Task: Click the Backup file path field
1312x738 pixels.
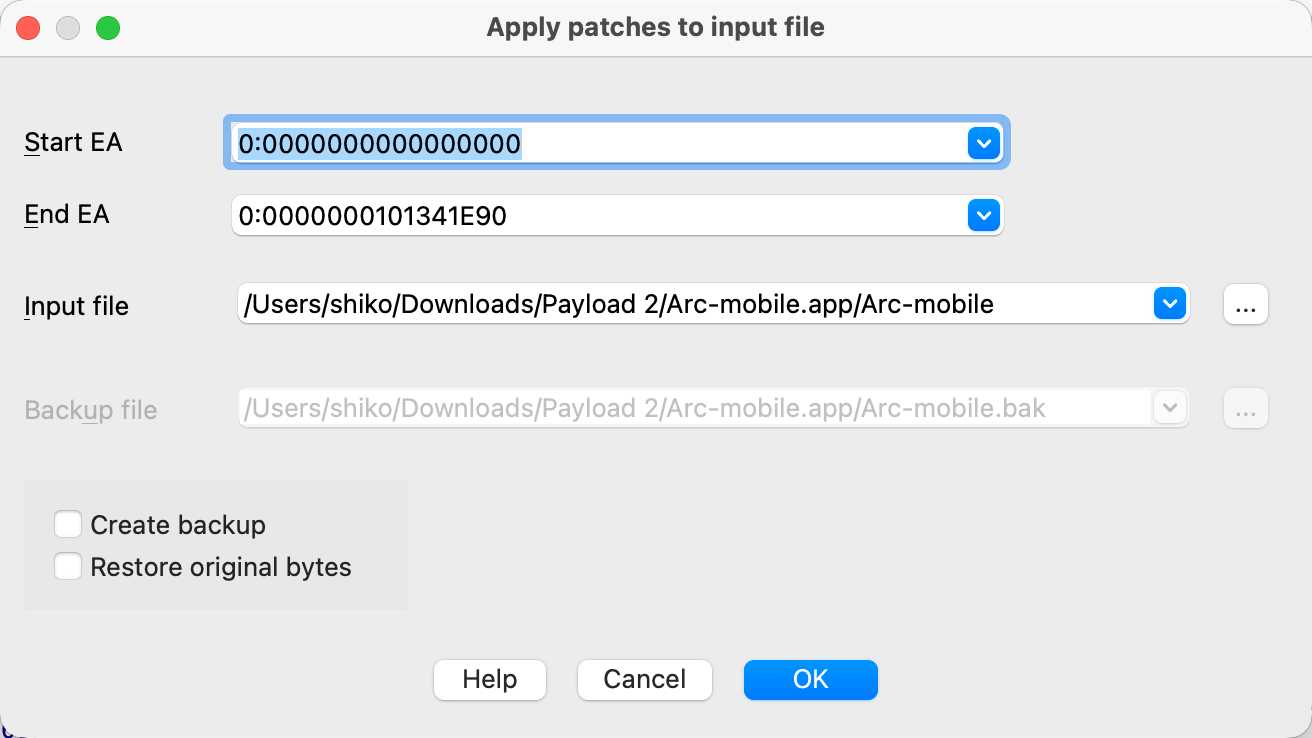Action: click(690, 408)
